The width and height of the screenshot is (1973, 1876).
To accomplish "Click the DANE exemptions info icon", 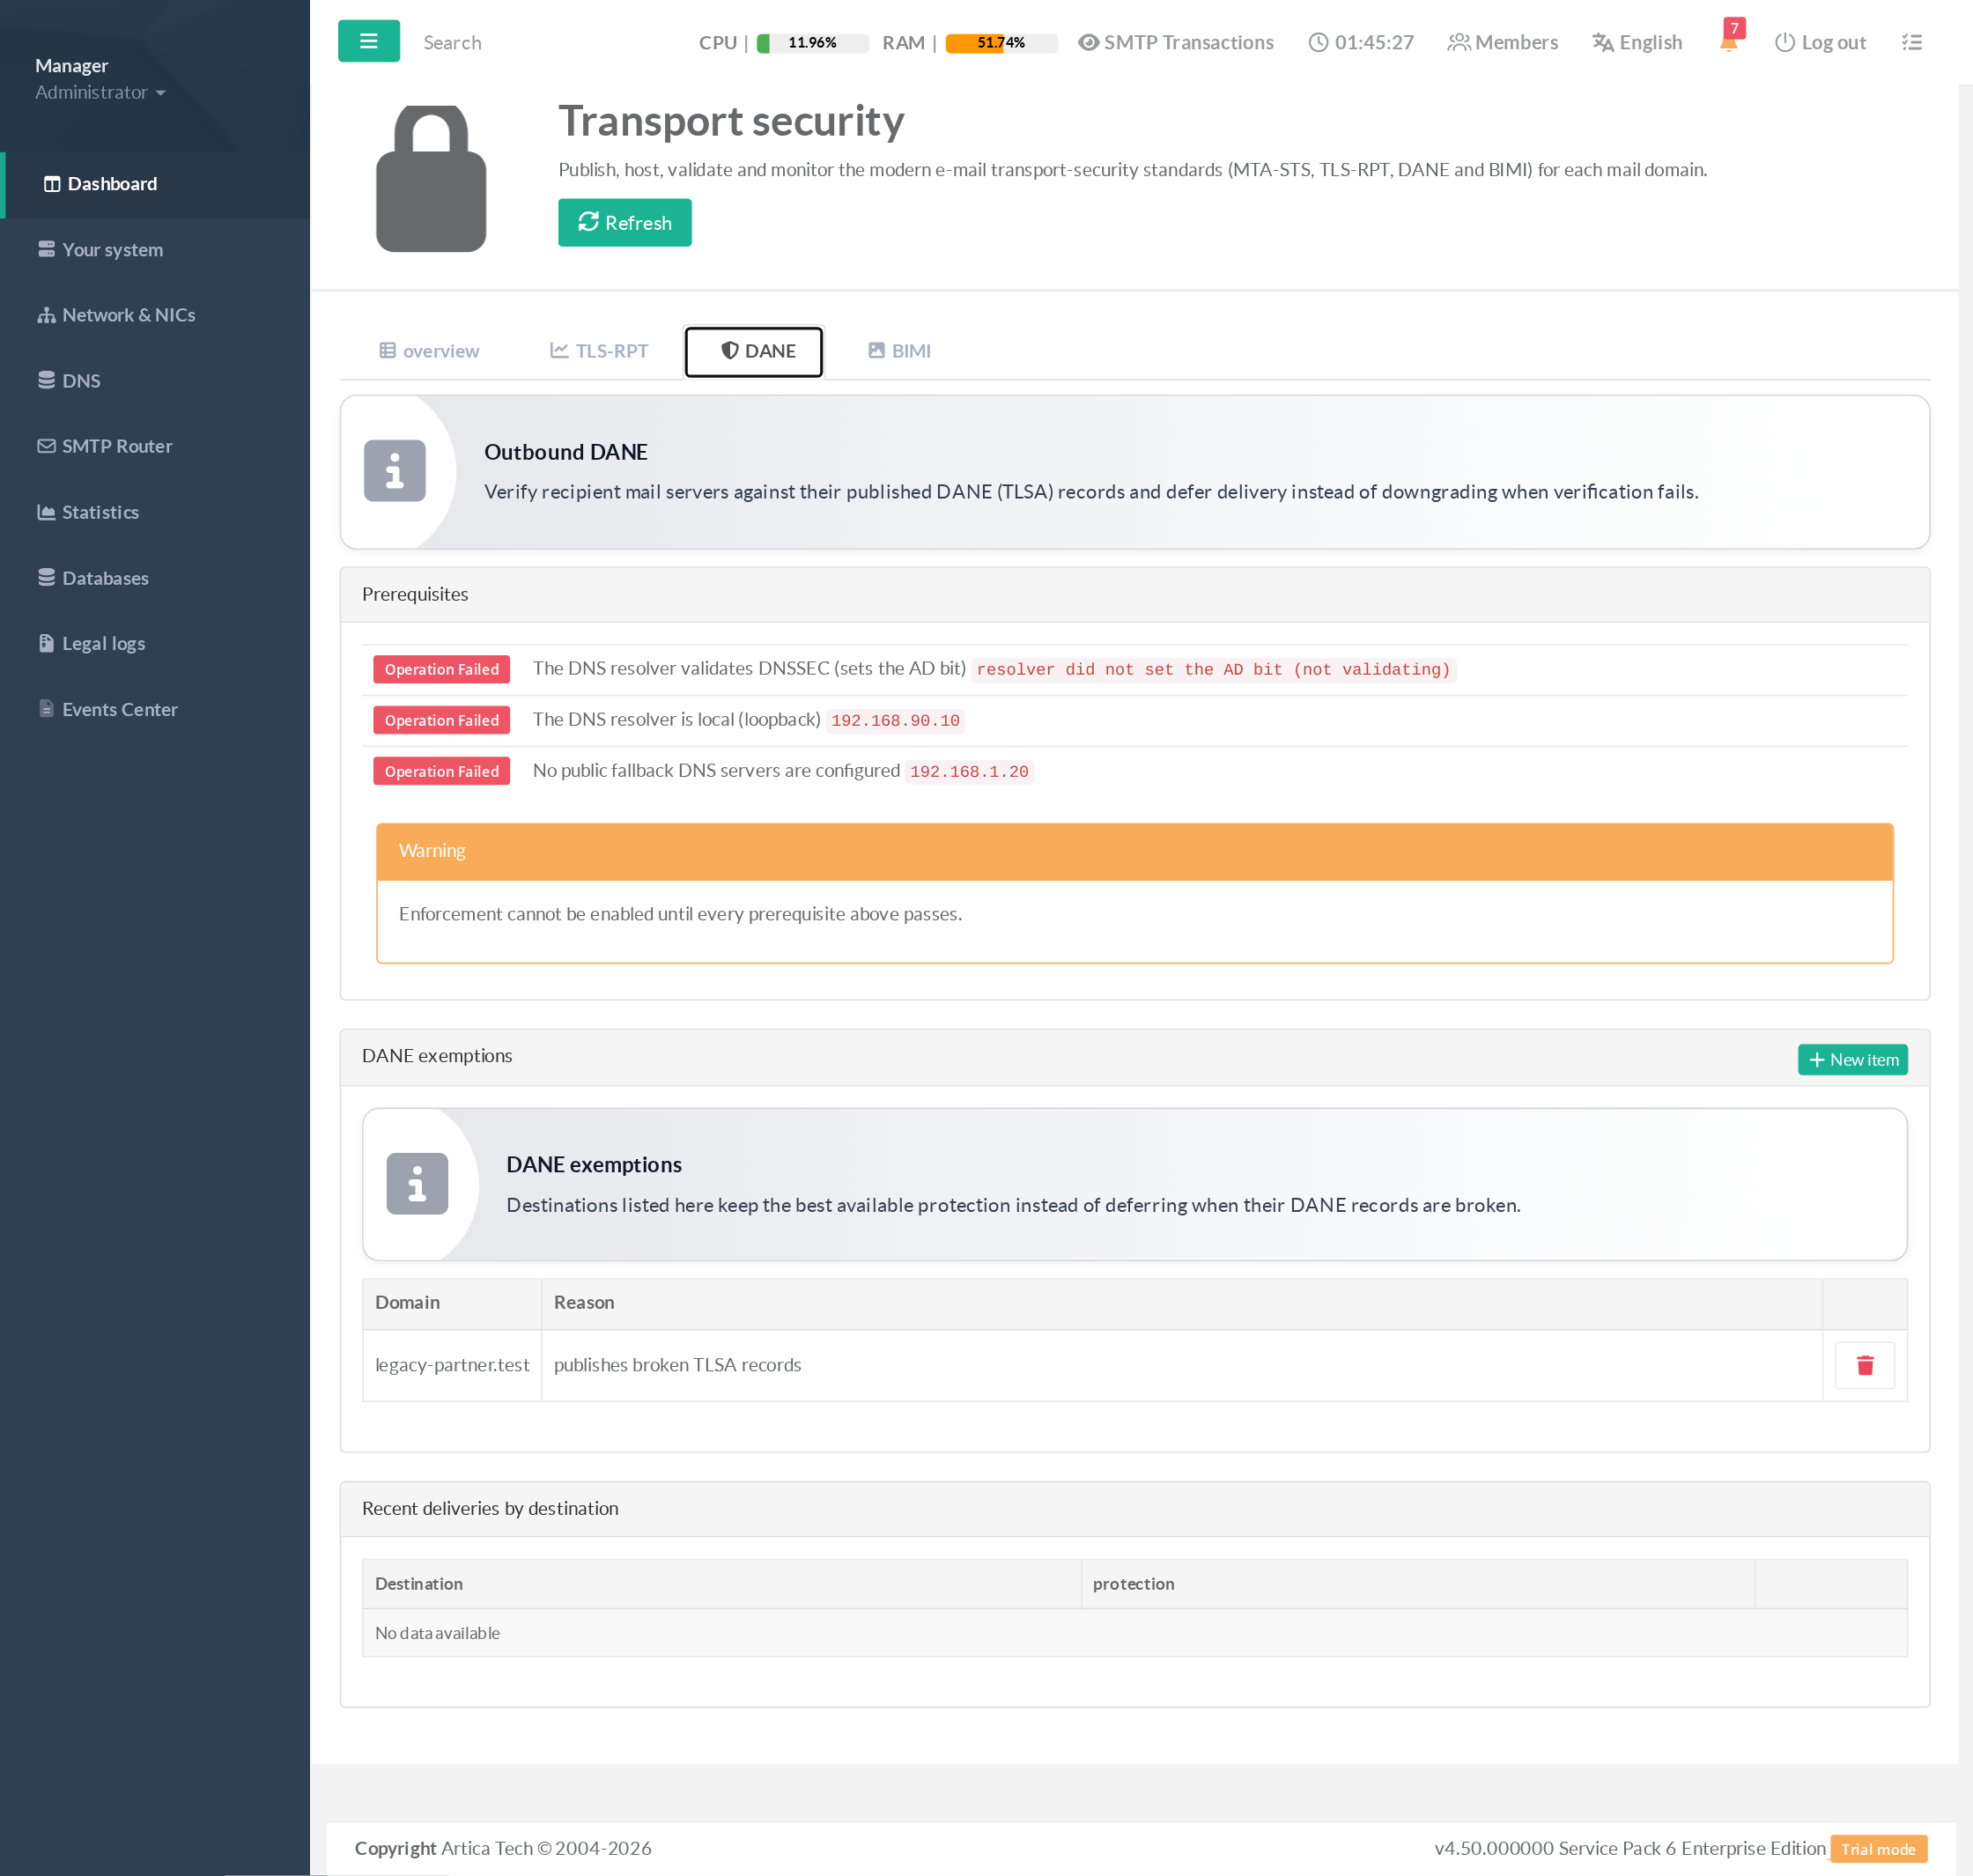I will pos(417,1184).
